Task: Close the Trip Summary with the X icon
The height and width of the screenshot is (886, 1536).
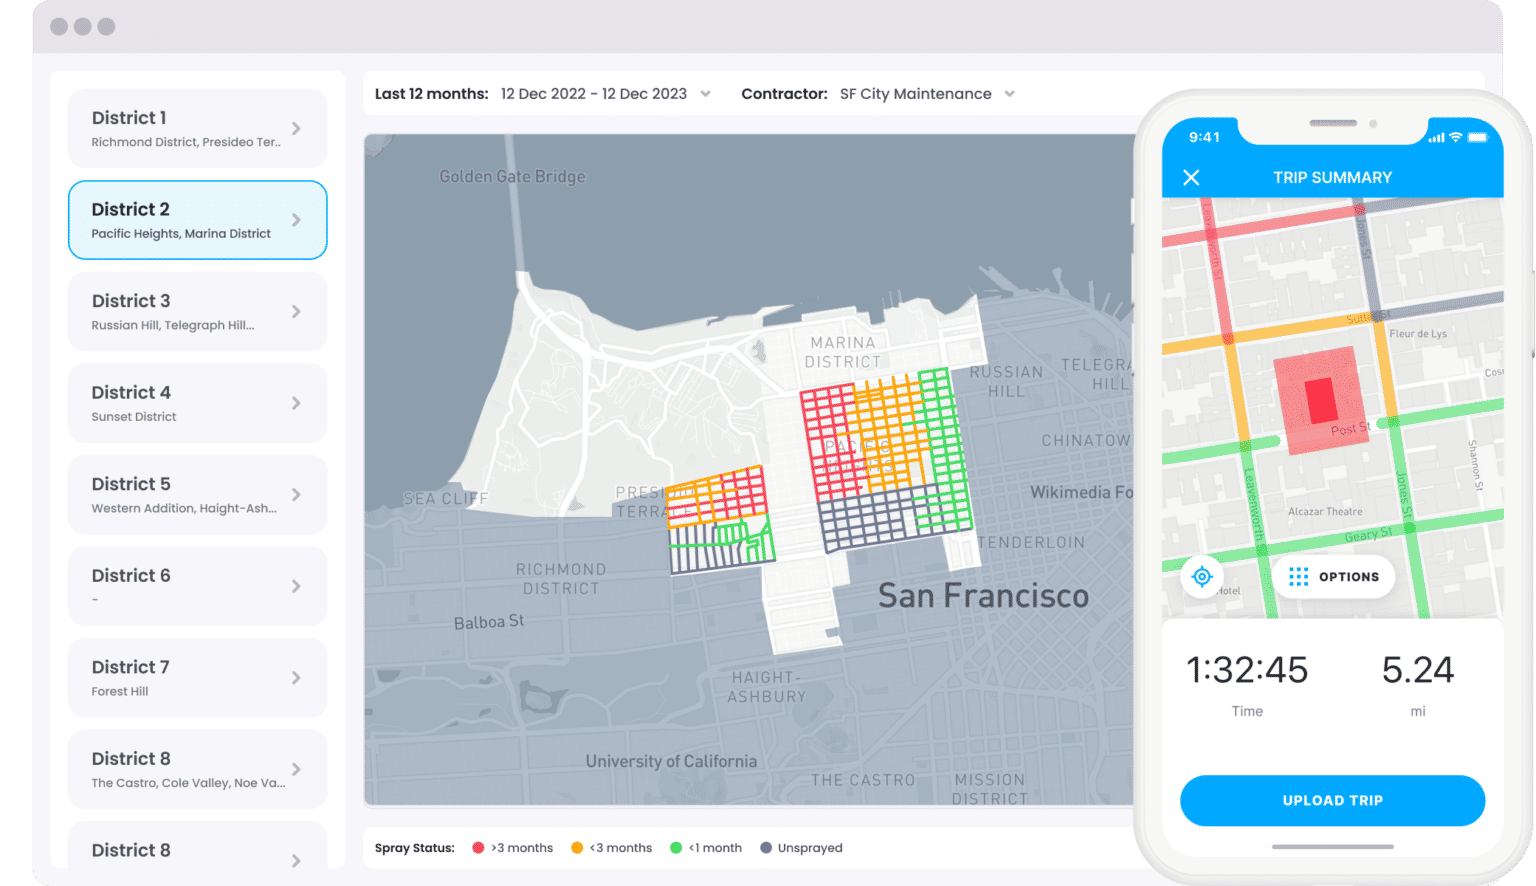Action: click(x=1192, y=177)
